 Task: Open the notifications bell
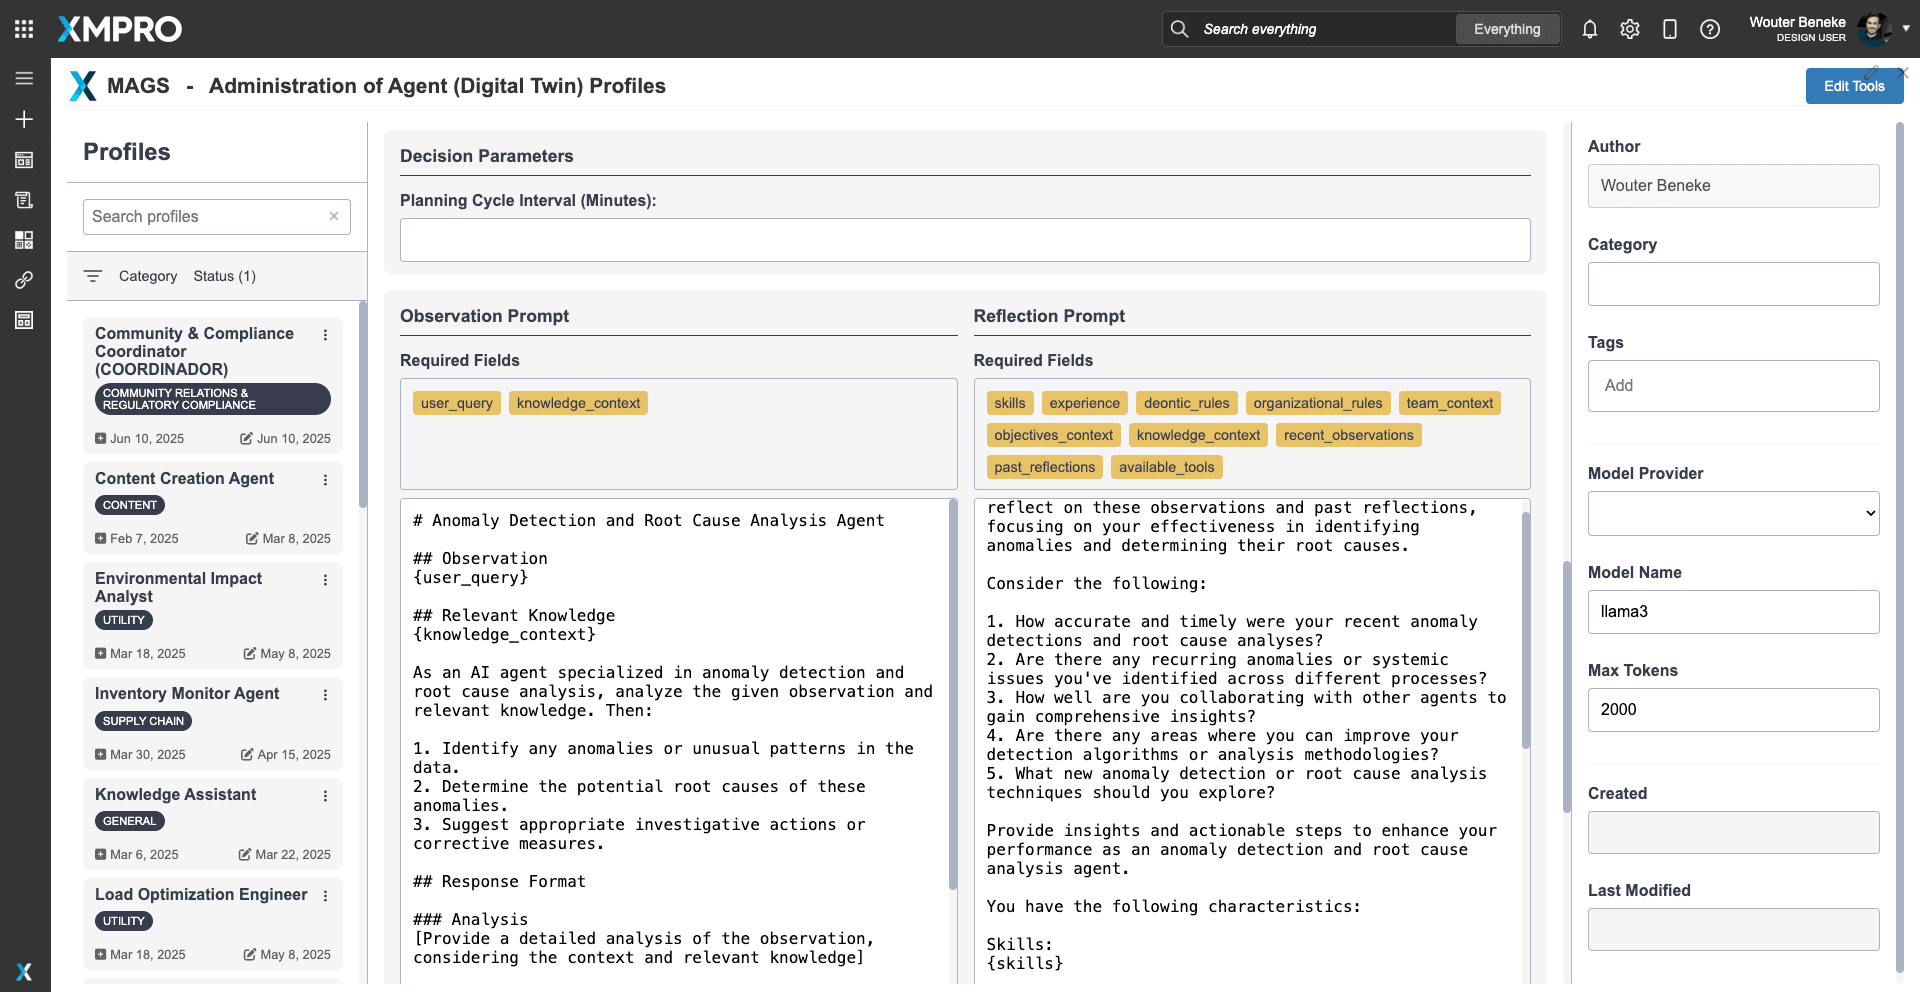[1590, 29]
